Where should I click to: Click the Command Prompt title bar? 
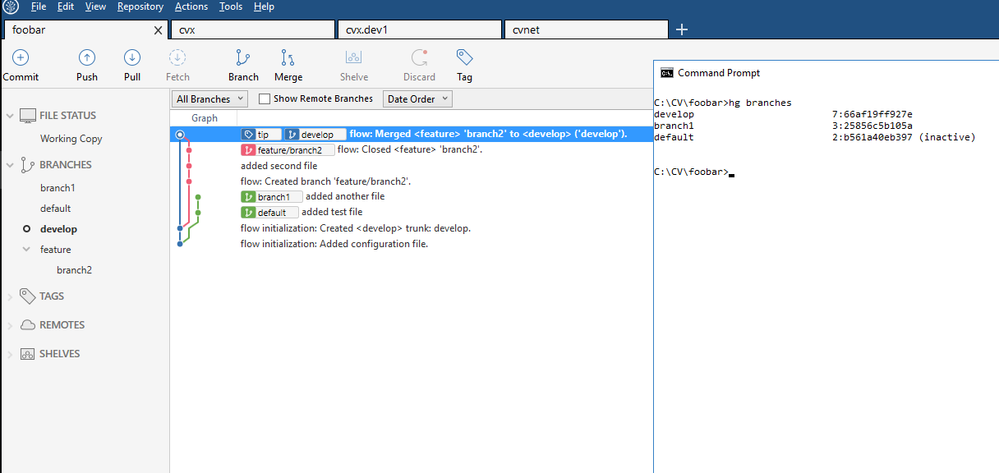826,73
